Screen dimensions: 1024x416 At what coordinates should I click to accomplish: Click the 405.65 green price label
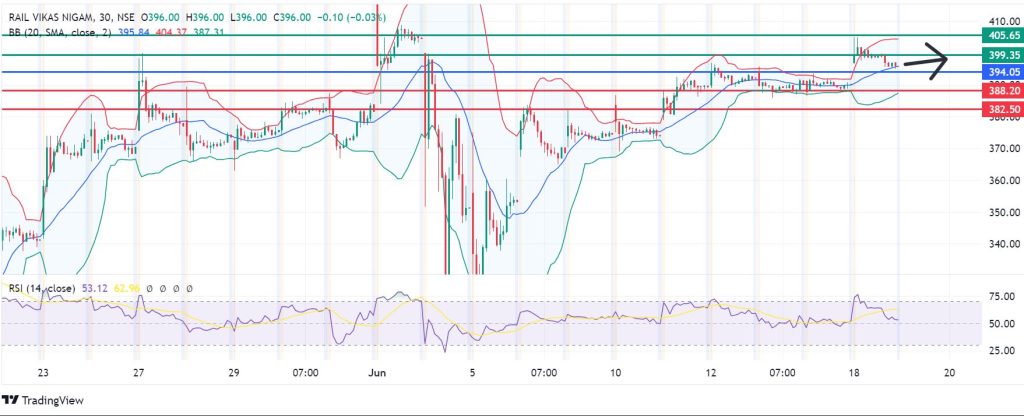pos(1002,35)
